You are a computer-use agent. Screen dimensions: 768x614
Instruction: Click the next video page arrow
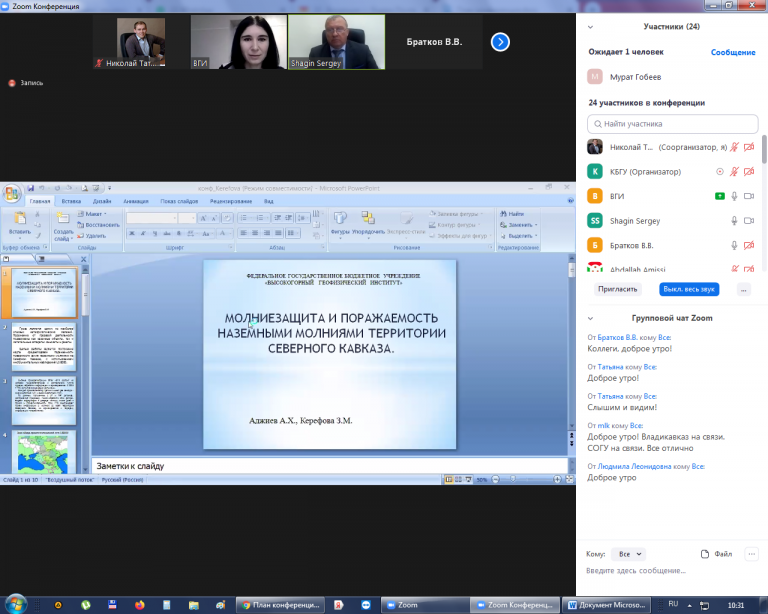coord(501,42)
